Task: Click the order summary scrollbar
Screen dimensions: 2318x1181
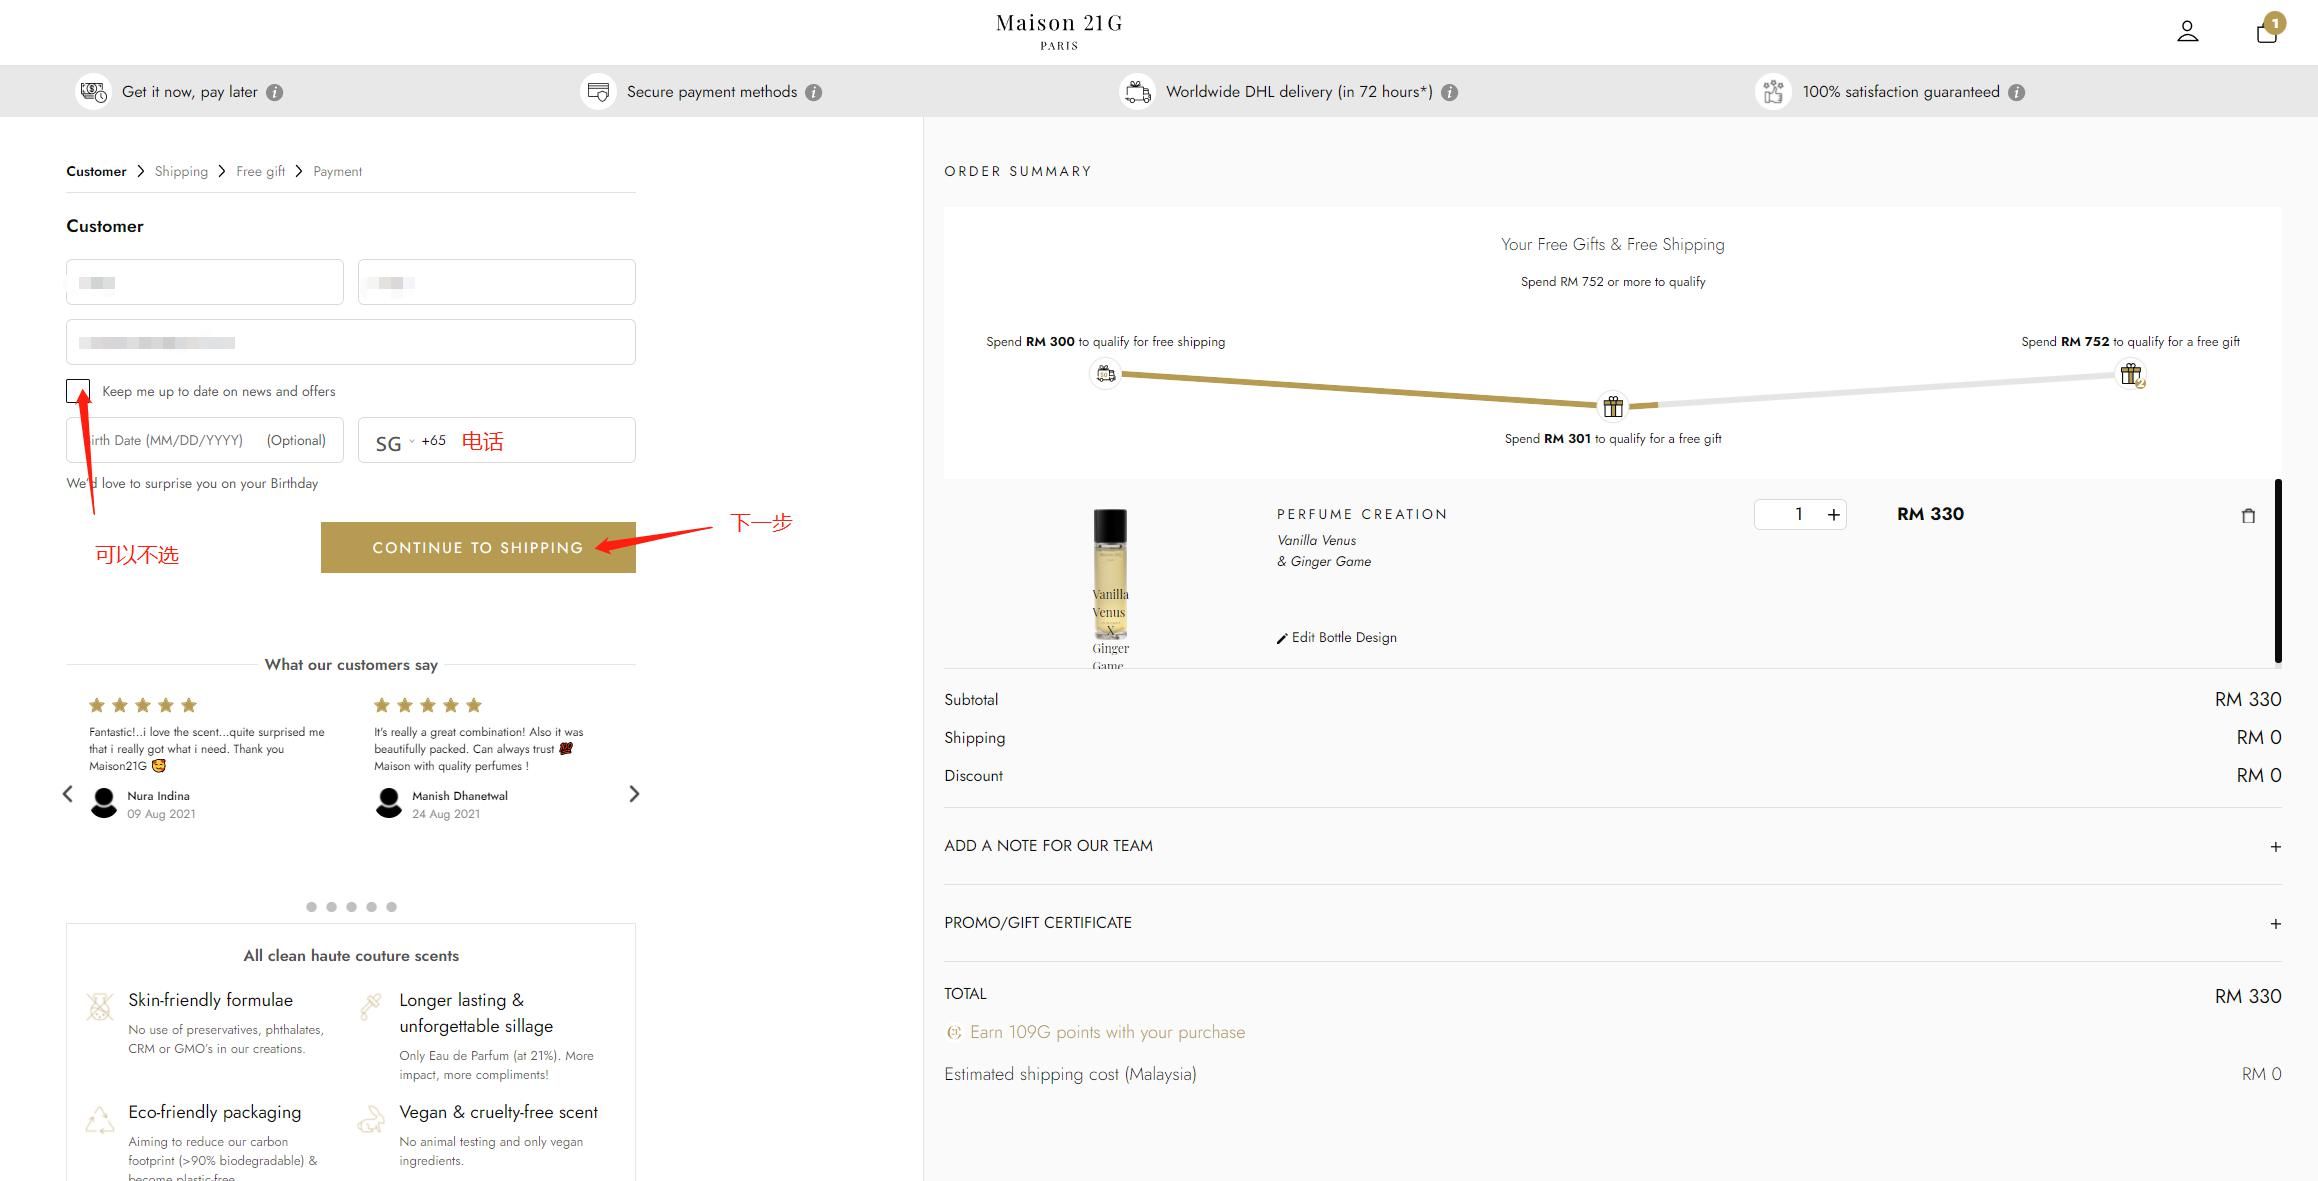Action: tap(2278, 571)
